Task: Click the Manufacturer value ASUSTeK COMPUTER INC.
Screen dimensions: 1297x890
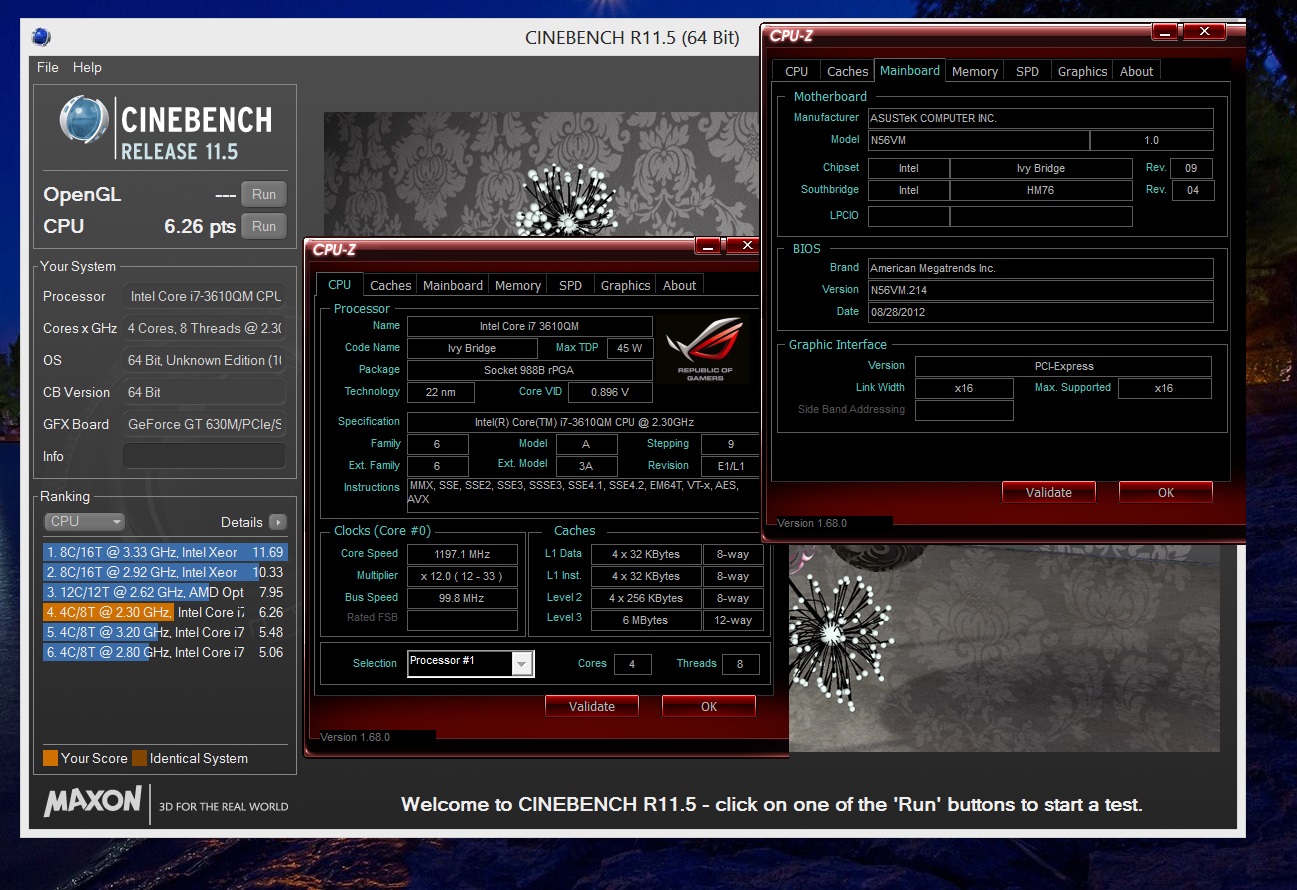Action: (x=1040, y=118)
